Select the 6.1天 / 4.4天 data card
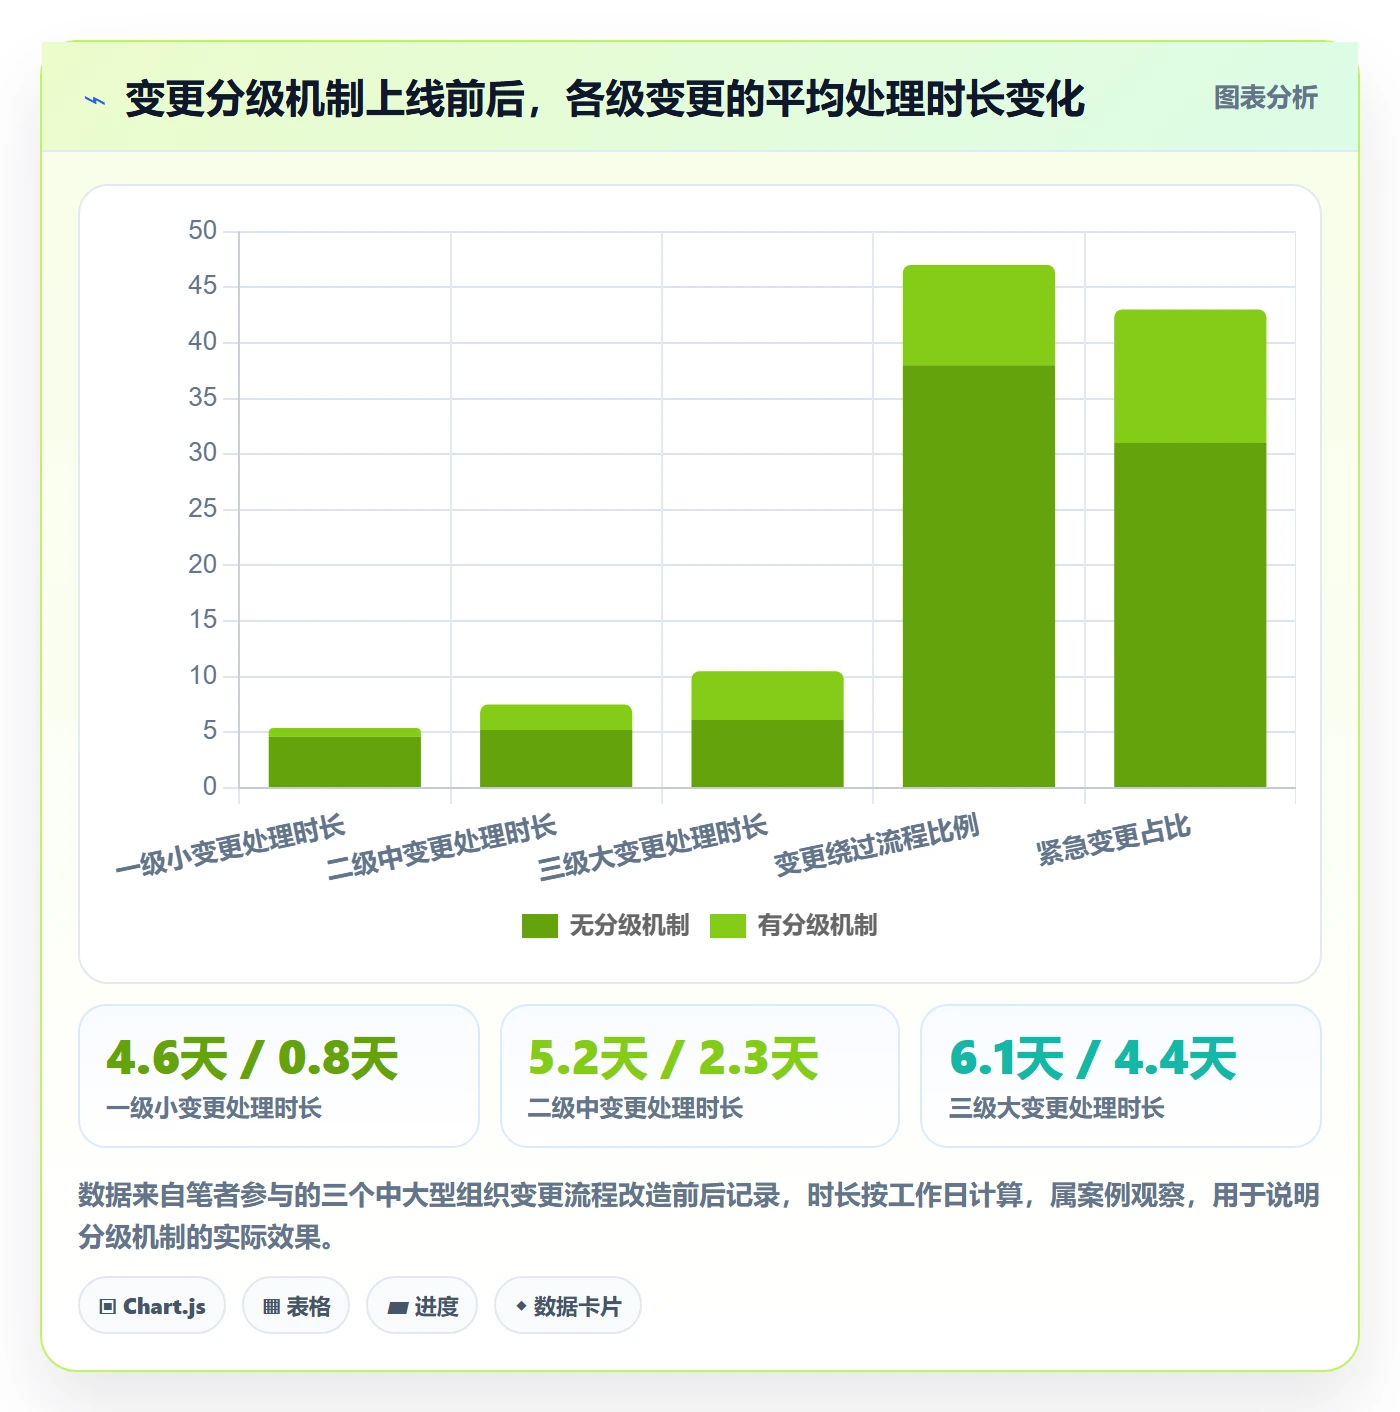The height and width of the screenshot is (1412, 1400). tap(1121, 1076)
